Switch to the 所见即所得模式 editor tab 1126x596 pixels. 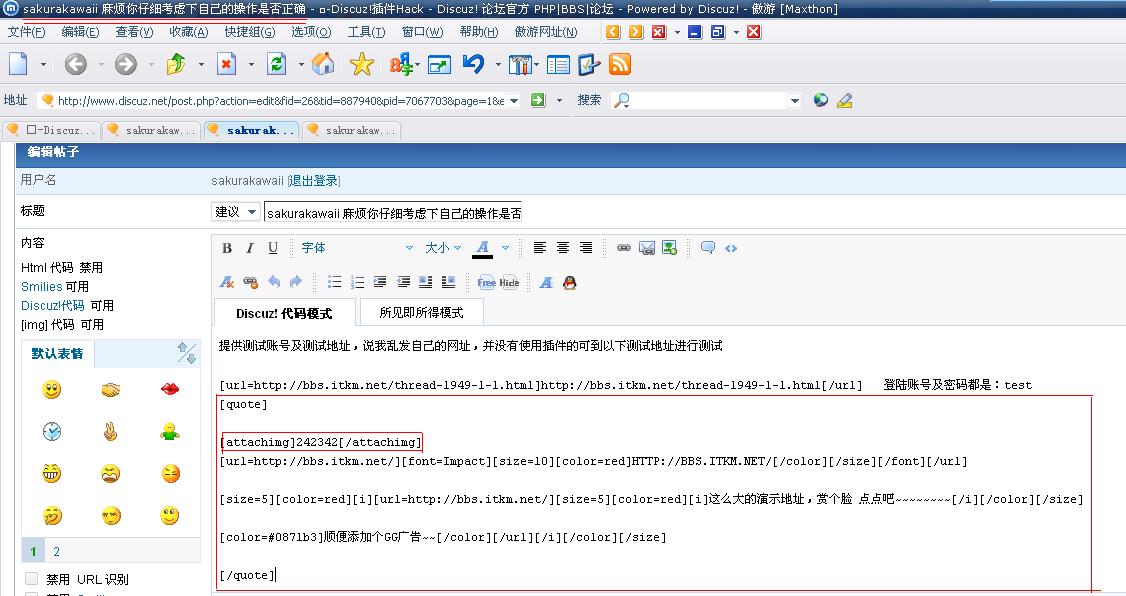click(421, 312)
